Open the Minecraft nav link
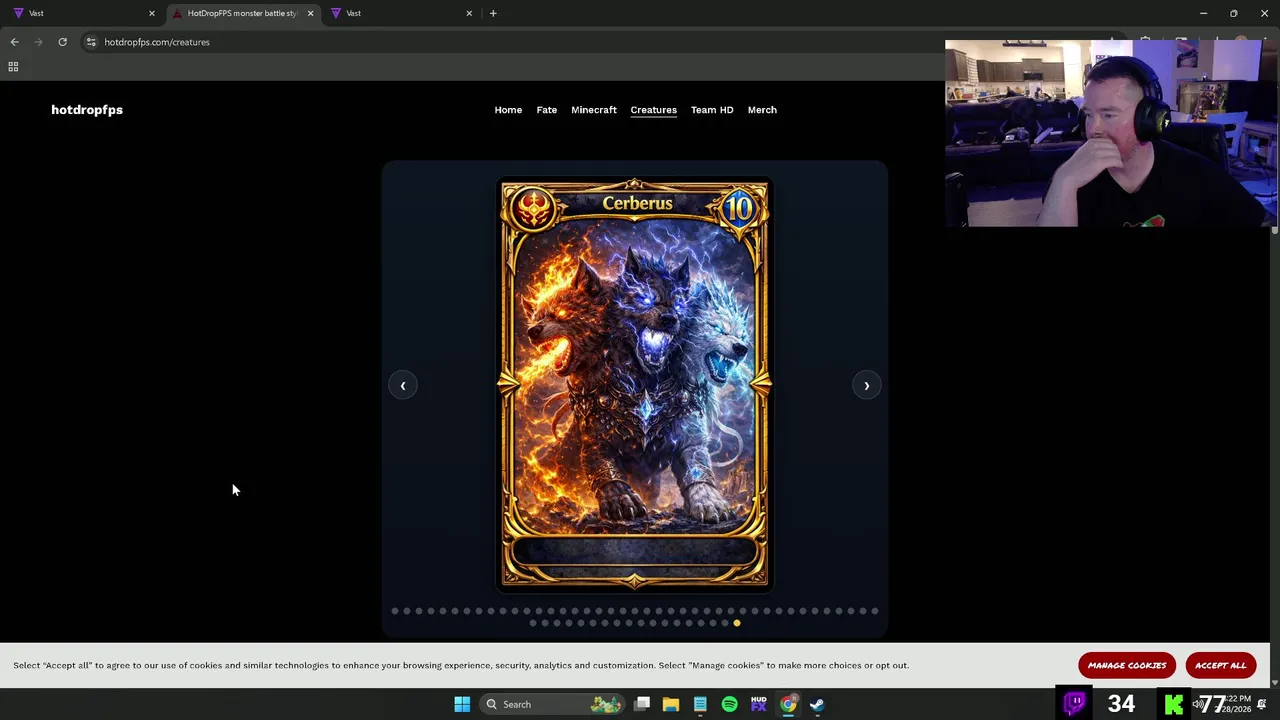This screenshot has width=1280, height=720. pyautogui.click(x=594, y=110)
